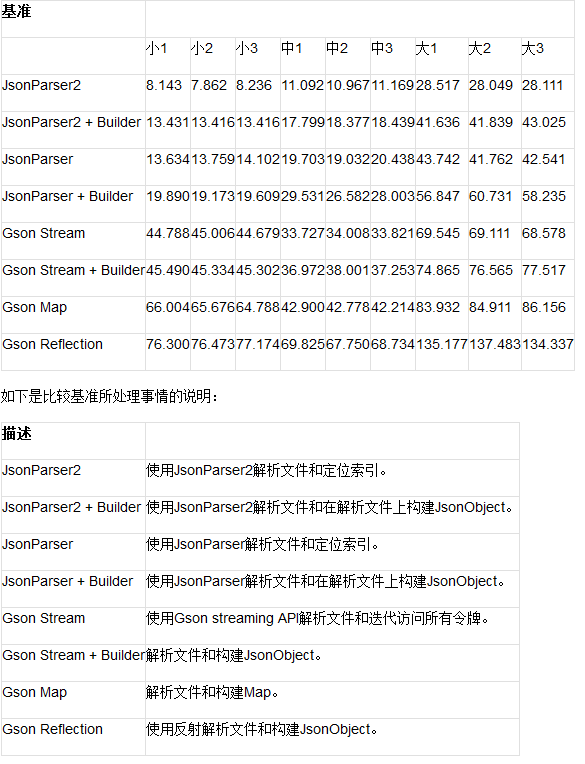Select the value 84.911
The width and height of the screenshot is (585, 764).
coord(490,307)
